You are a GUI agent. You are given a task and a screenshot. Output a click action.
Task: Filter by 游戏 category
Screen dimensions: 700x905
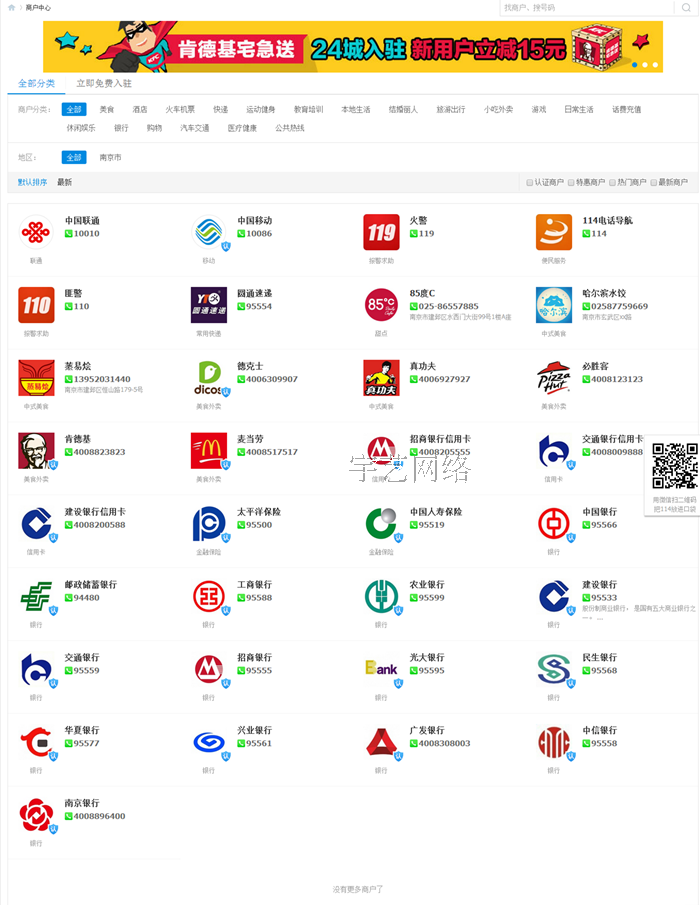click(x=538, y=109)
